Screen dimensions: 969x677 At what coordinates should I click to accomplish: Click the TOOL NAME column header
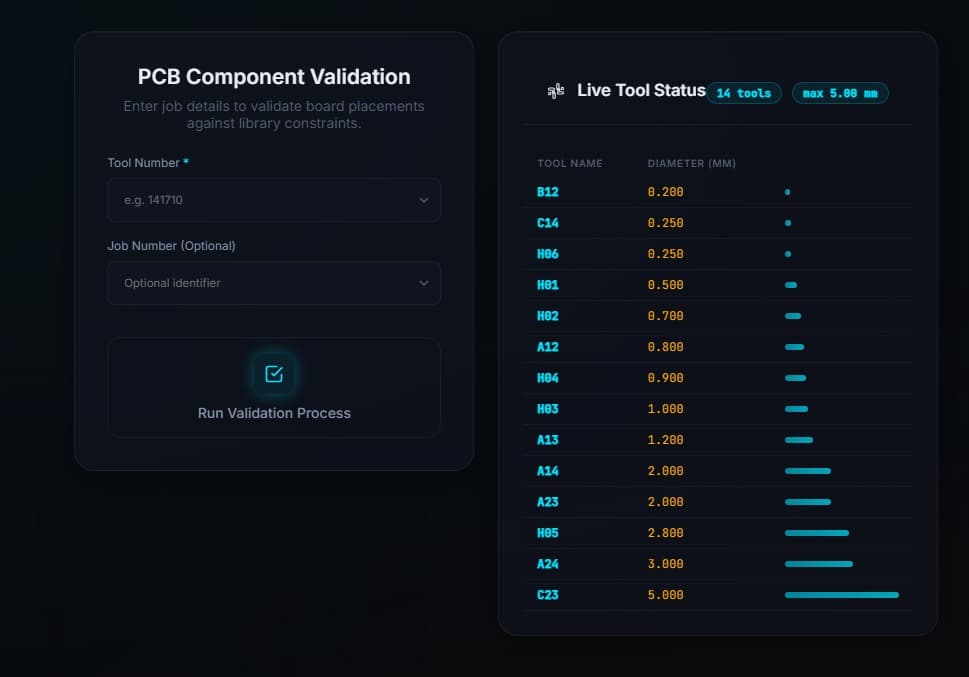569,163
